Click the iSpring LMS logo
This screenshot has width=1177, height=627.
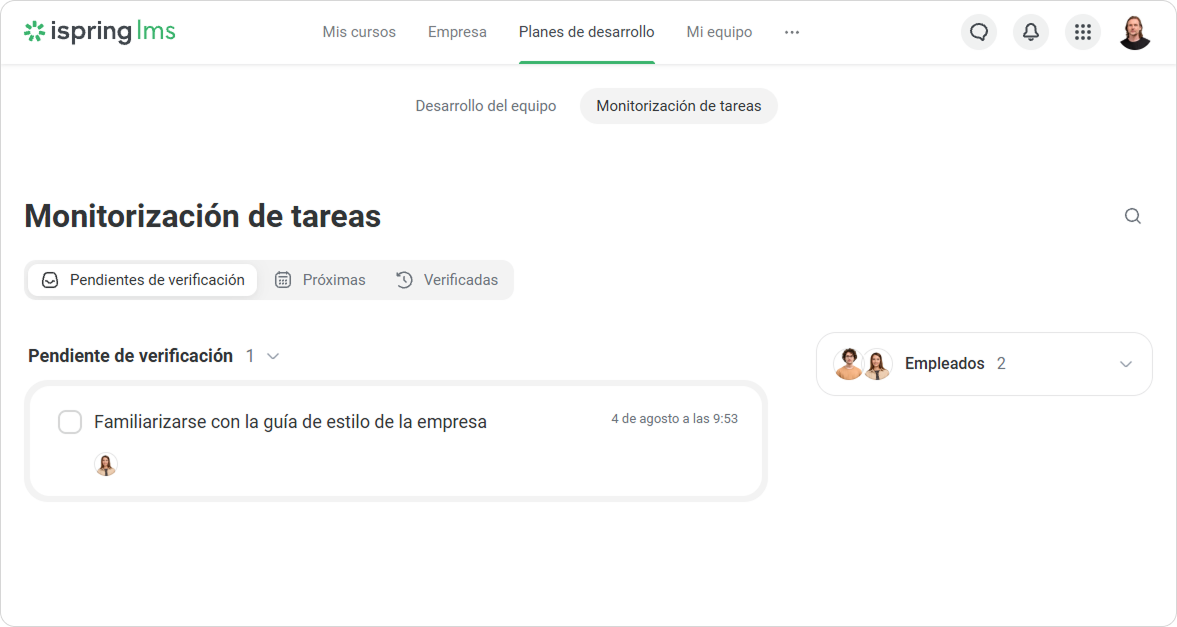coord(100,32)
